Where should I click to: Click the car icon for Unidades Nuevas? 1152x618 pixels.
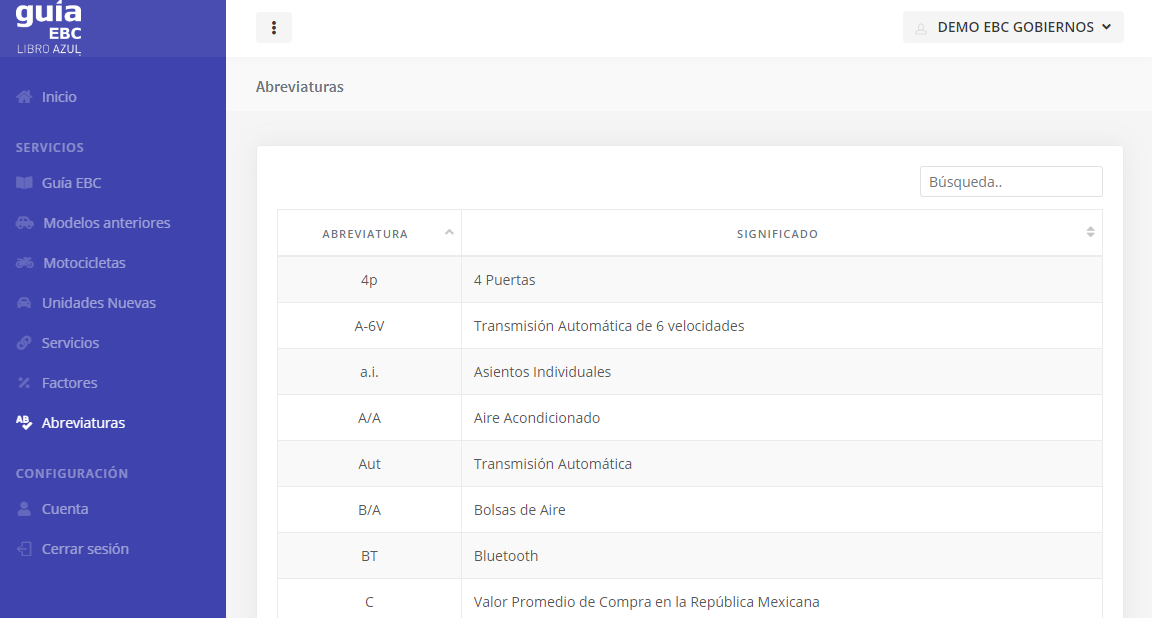25,303
